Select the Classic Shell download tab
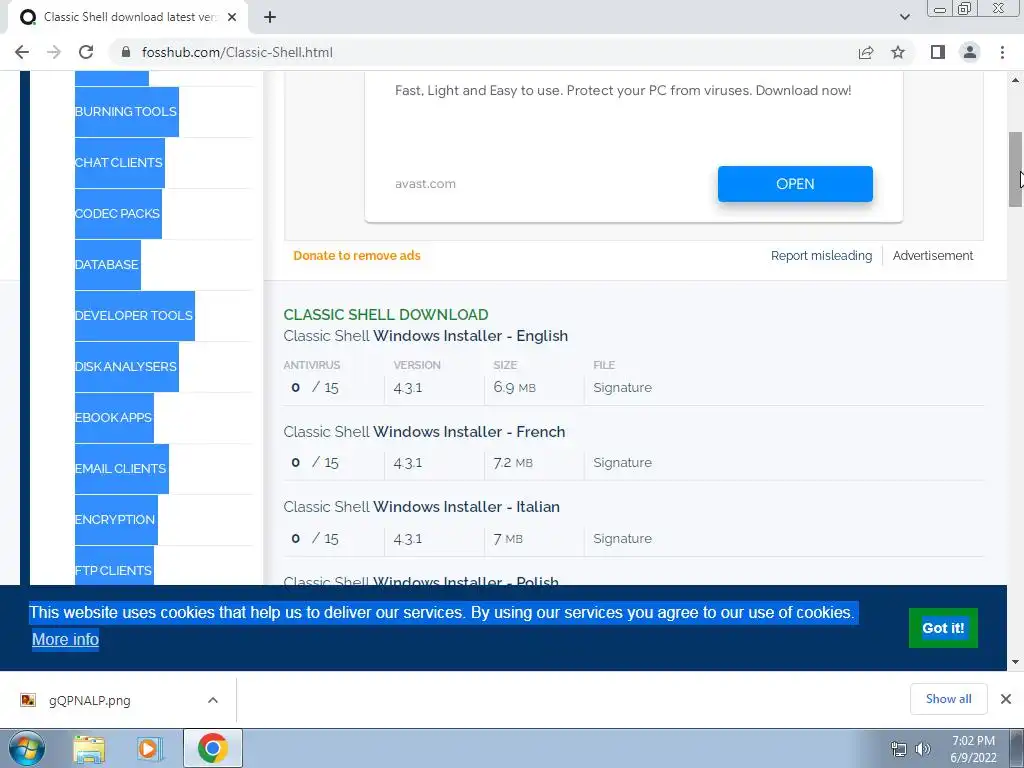The image size is (1024, 768). 127,18
